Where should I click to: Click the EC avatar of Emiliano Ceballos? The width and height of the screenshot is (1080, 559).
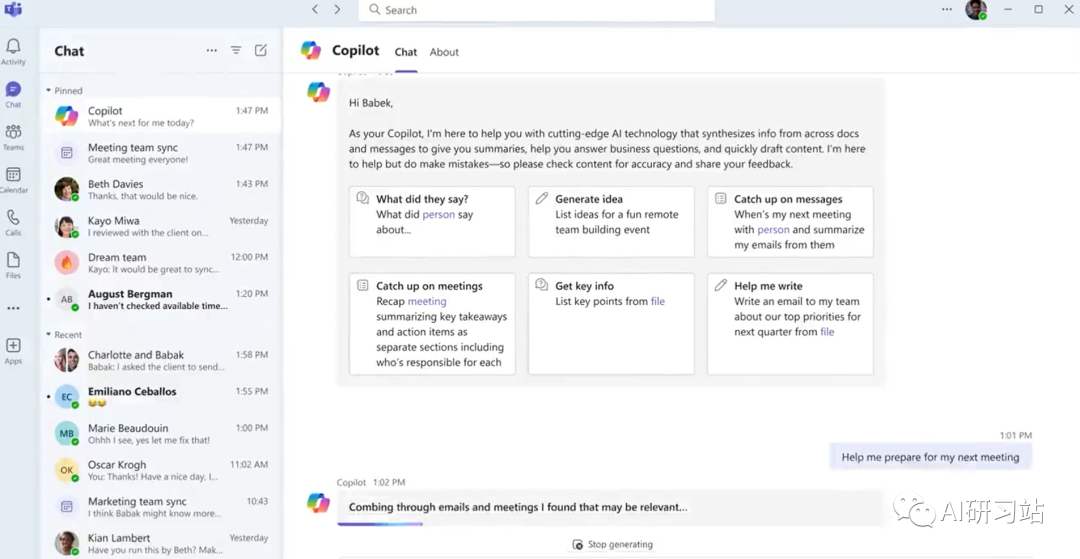click(x=67, y=397)
